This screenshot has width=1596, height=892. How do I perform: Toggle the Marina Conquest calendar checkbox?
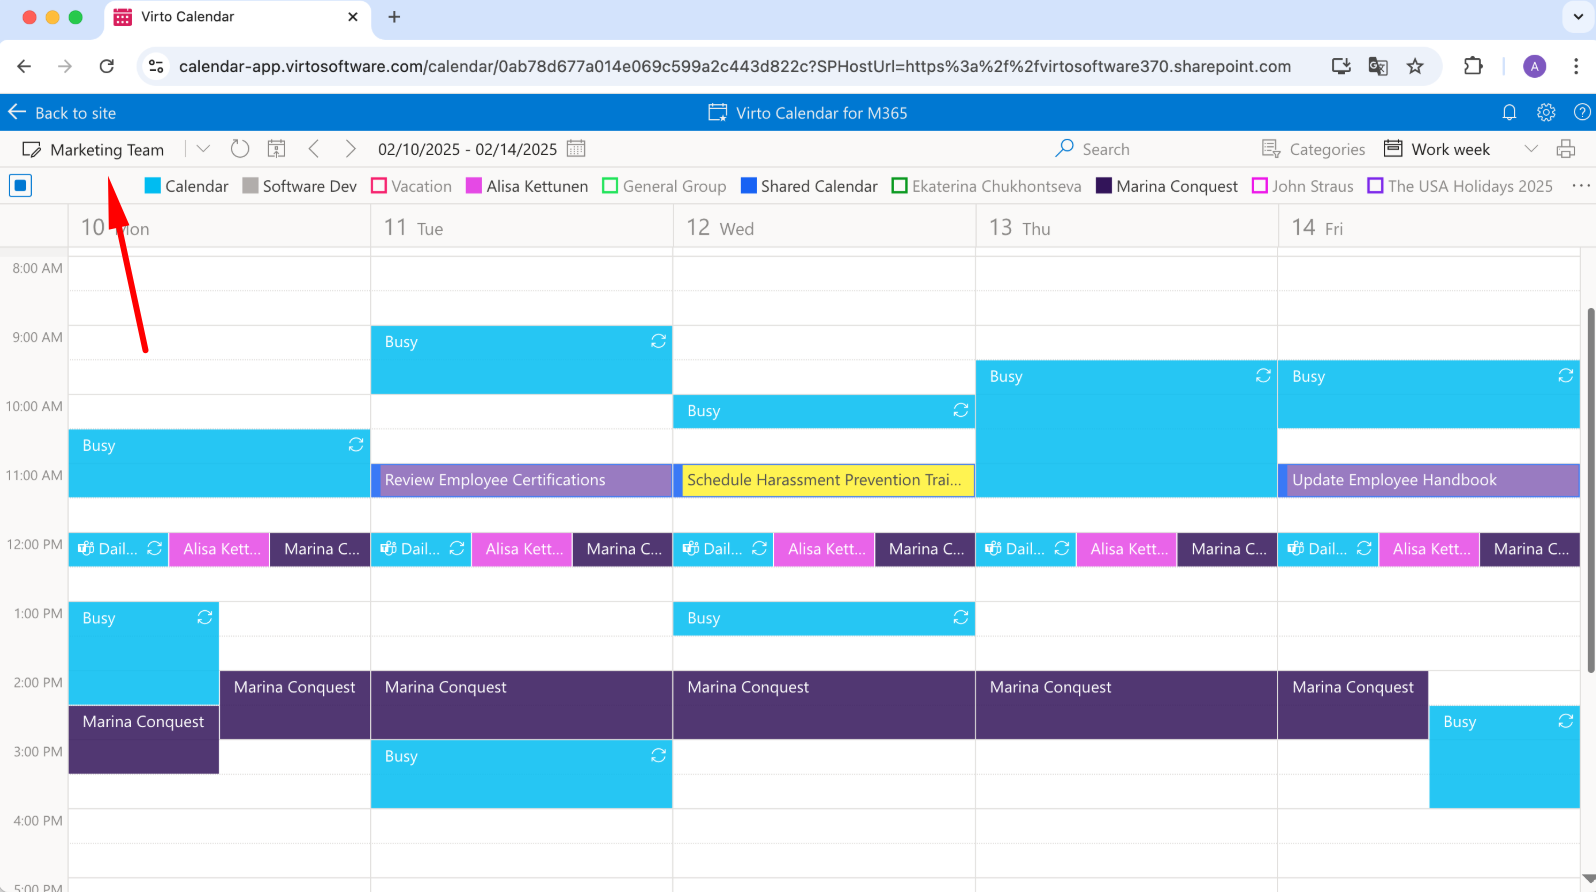tap(1104, 186)
